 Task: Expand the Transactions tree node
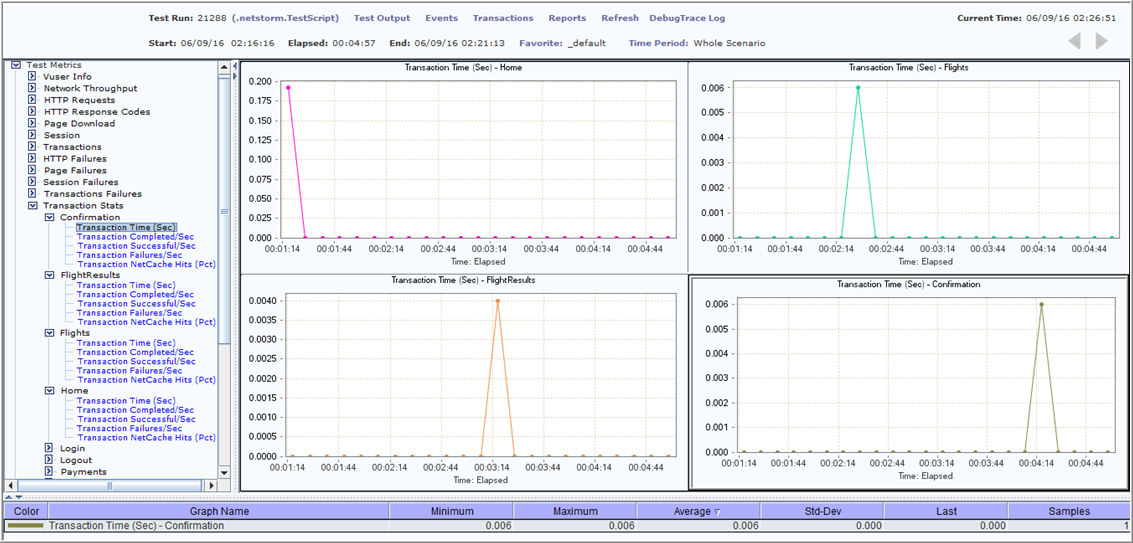(32, 147)
